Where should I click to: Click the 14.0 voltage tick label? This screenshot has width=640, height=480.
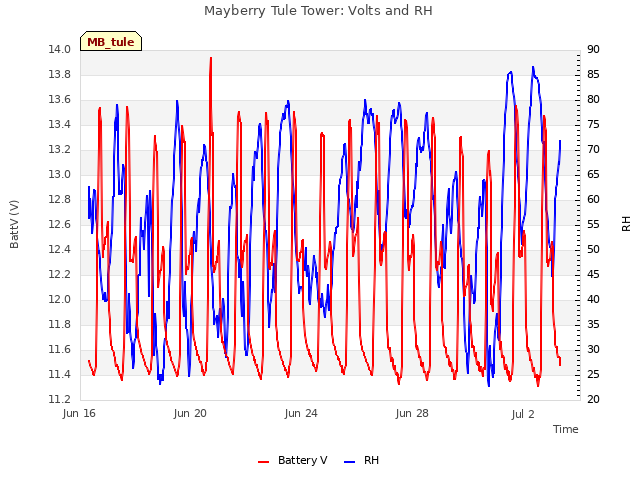point(60,50)
